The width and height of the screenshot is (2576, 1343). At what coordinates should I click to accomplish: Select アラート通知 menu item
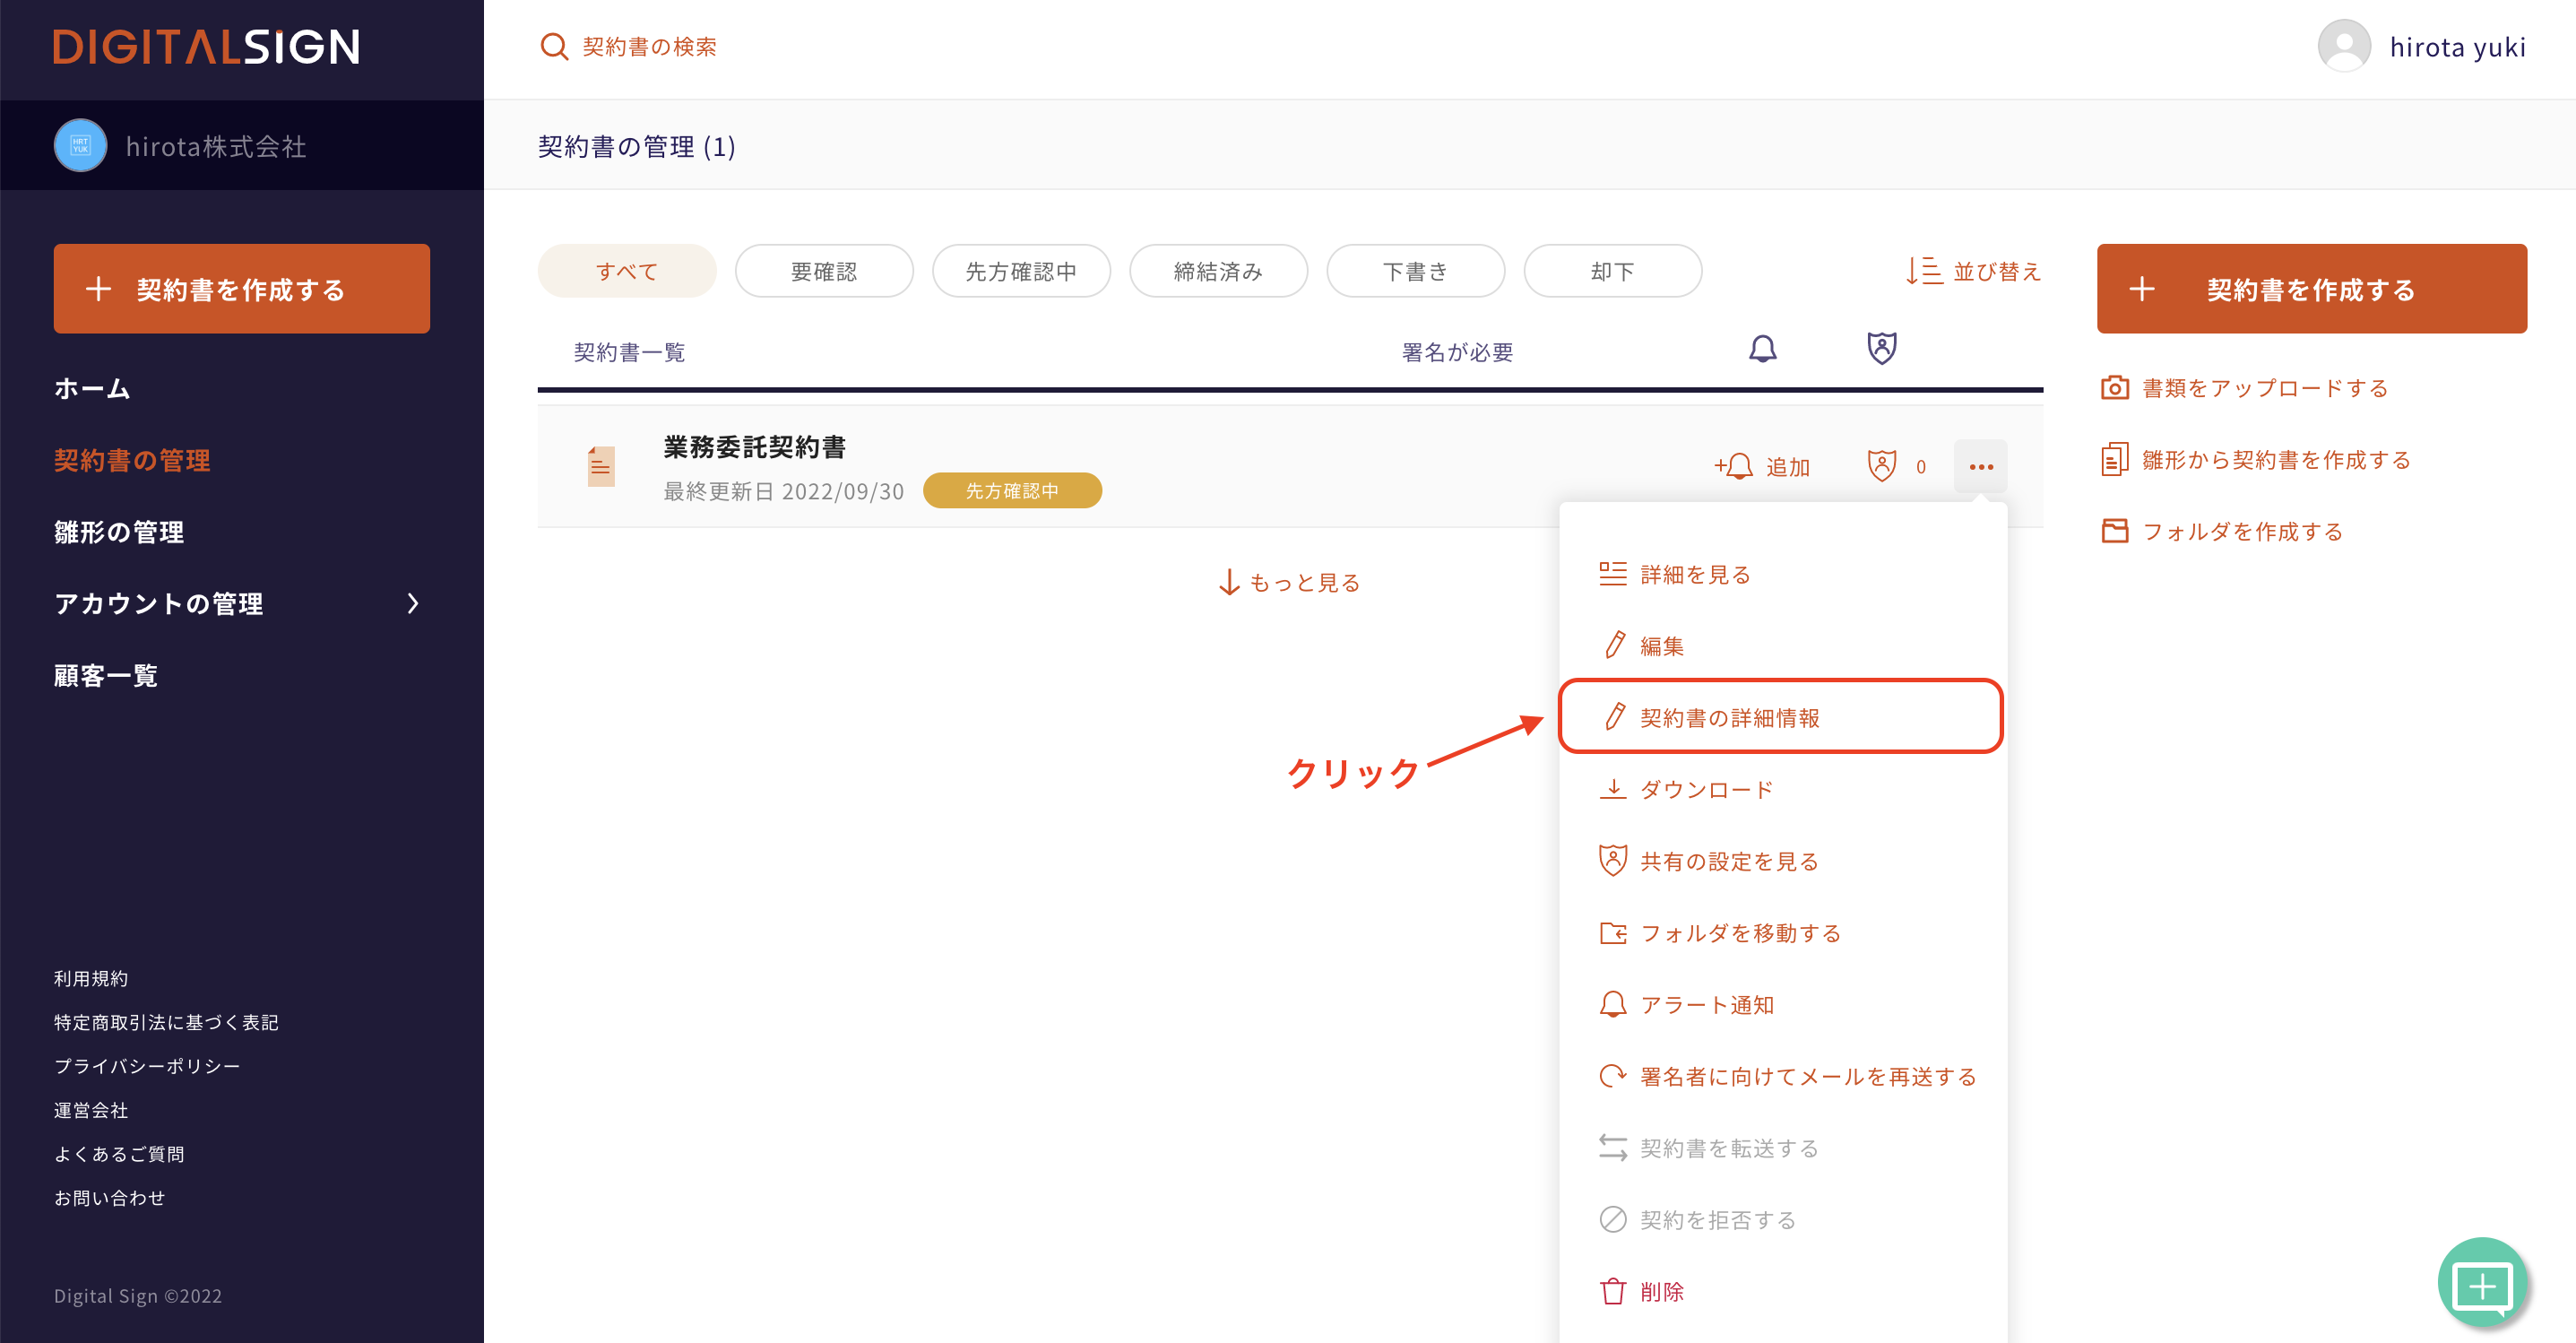1782,1005
